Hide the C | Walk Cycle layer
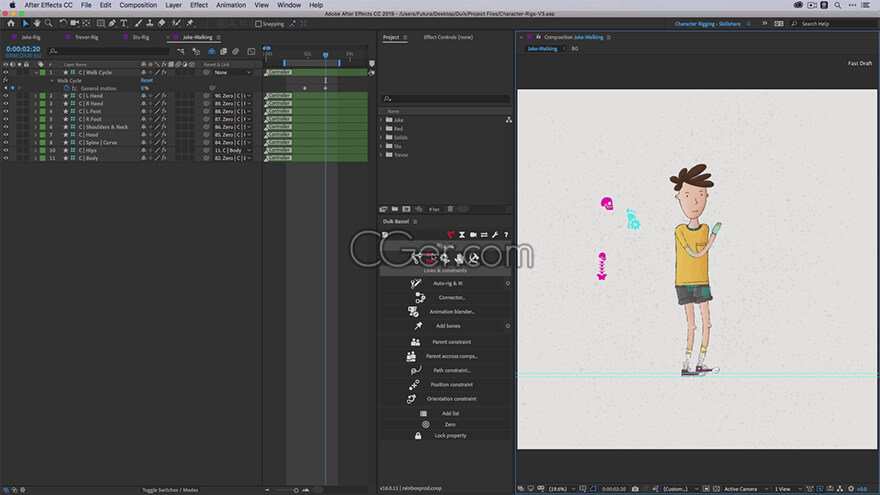This screenshot has width=880, height=495. pyautogui.click(x=6, y=72)
